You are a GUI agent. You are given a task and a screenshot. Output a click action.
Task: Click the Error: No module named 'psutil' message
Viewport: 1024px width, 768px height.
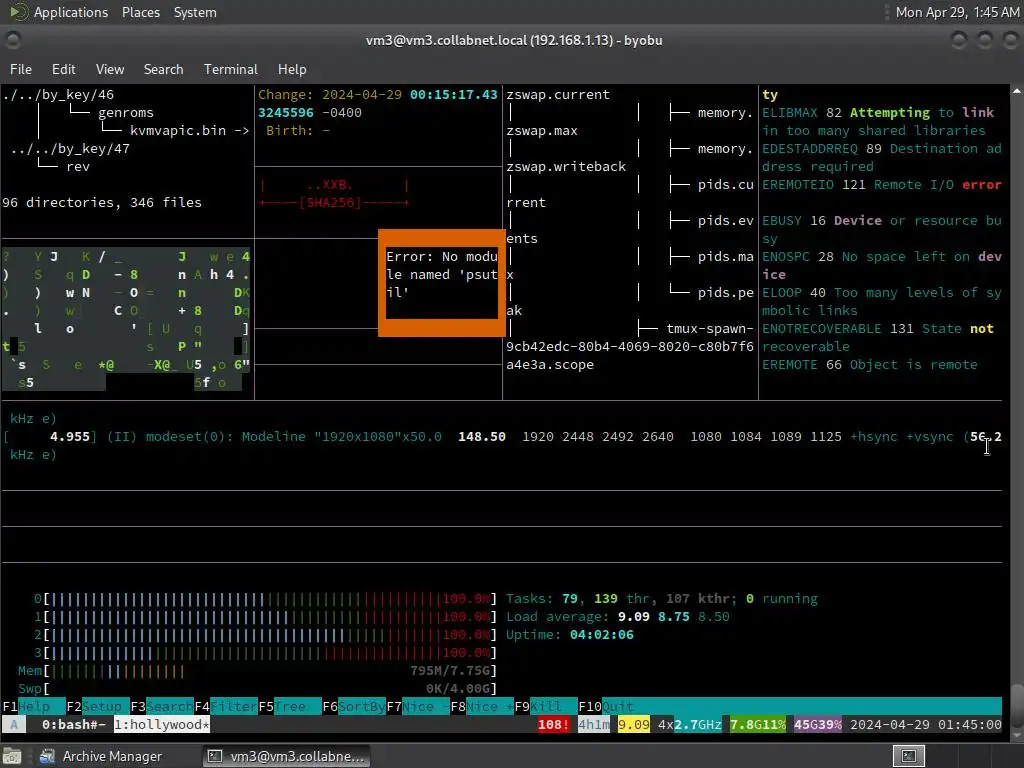442,274
